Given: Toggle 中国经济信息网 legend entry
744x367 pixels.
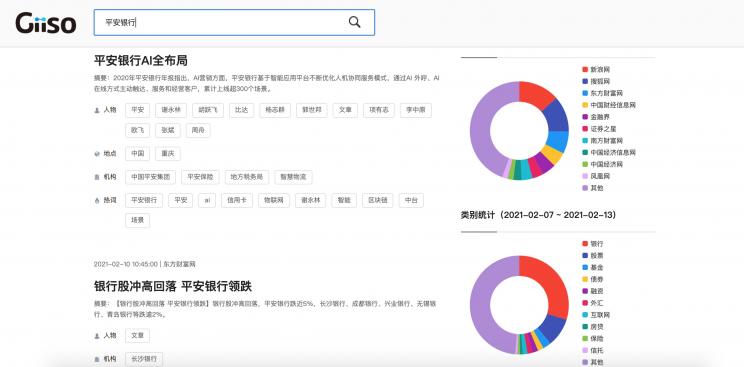Looking at the screenshot, I should pyautogui.click(x=609, y=152).
